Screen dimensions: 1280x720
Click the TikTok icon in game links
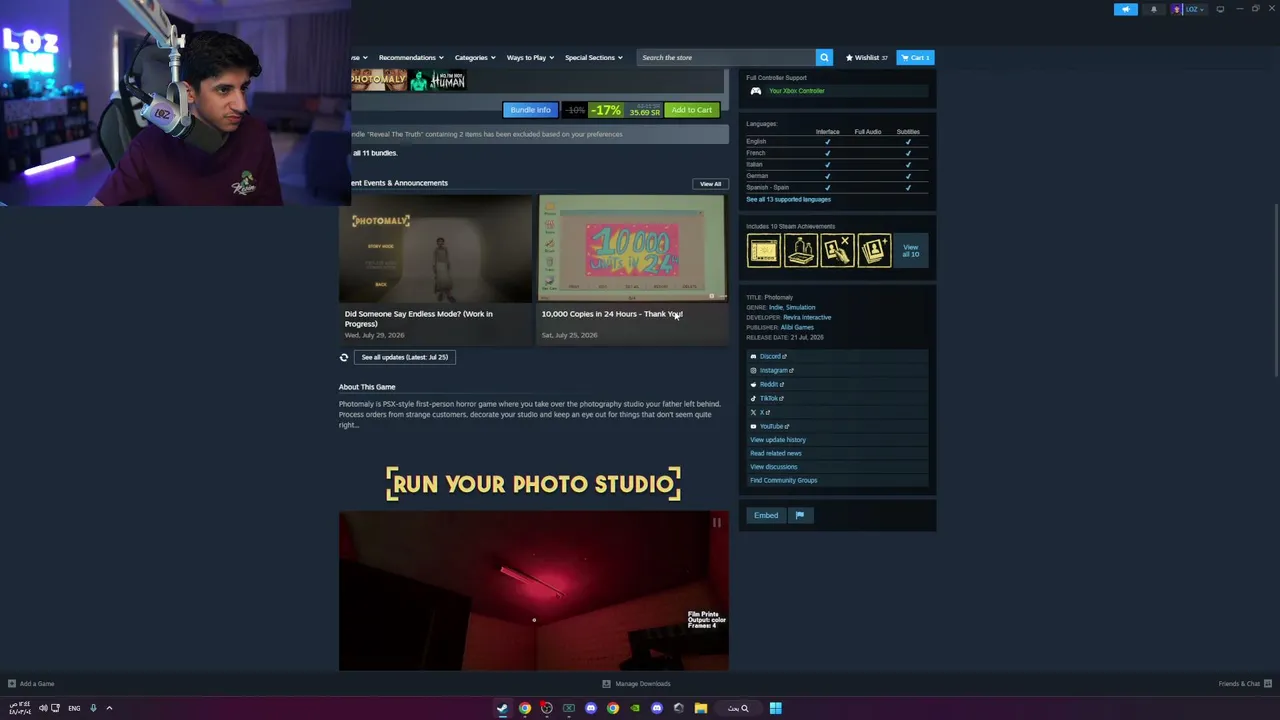pyautogui.click(x=754, y=398)
